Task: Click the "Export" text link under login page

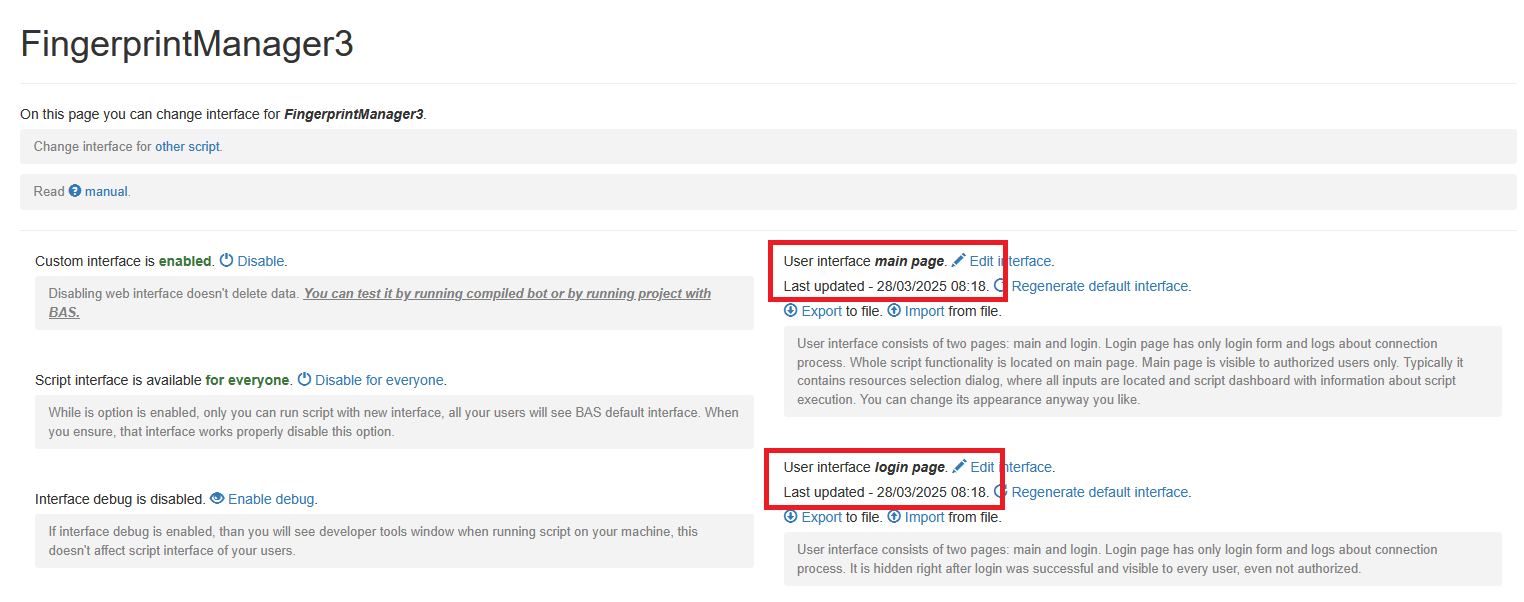Action: coord(822,517)
